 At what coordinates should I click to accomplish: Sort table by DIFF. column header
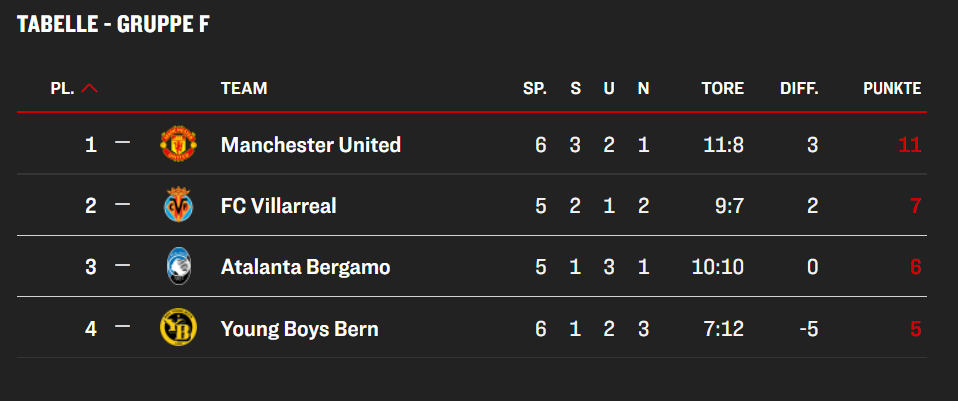799,89
